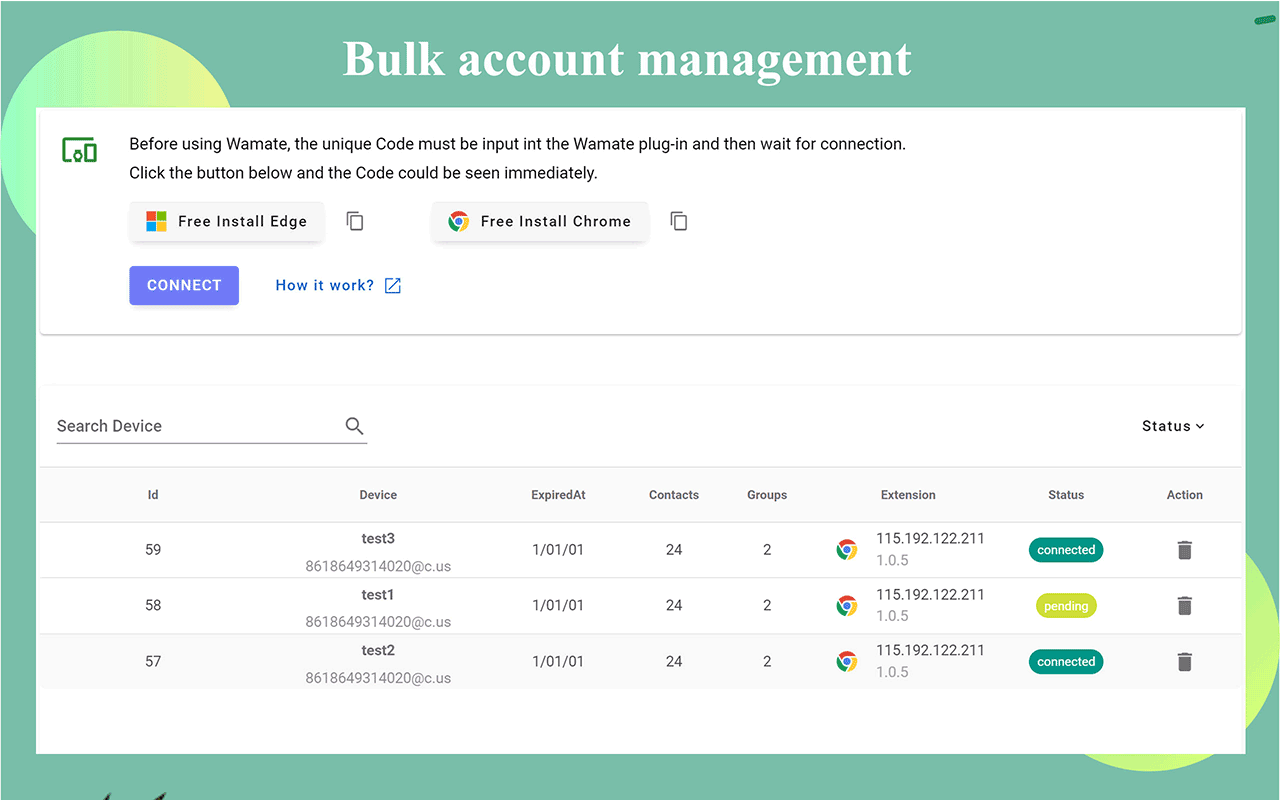Copy the Chrome install link icon
The width and height of the screenshot is (1280, 800).
(679, 221)
